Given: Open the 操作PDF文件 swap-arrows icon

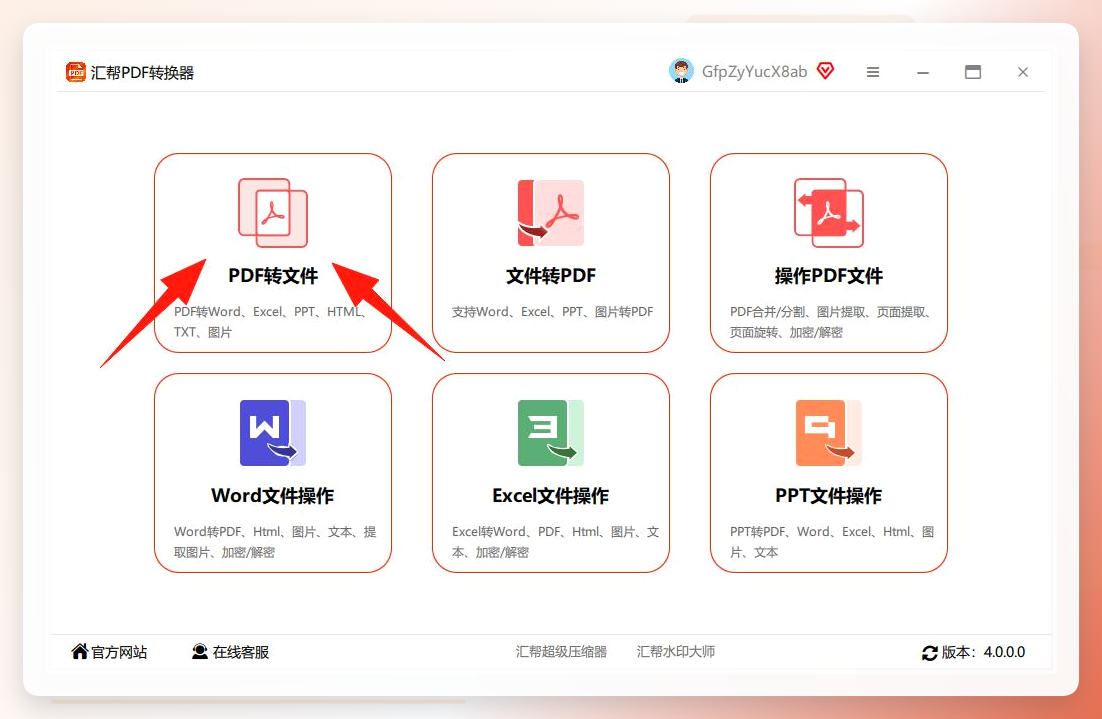Looking at the screenshot, I should tap(829, 213).
